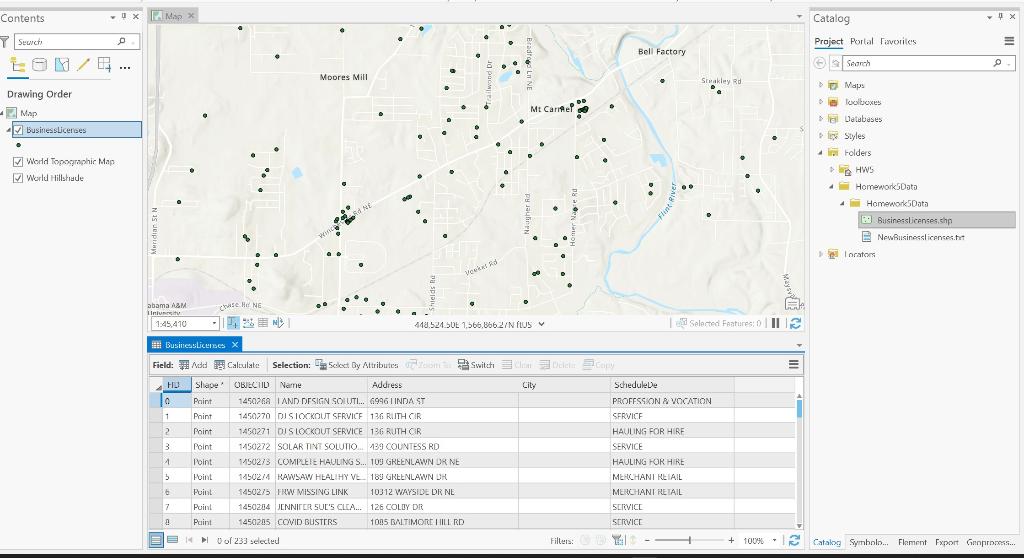Viewport: 1024px width, 558px height.
Task: Pause map drawing
Action: click(x=775, y=323)
